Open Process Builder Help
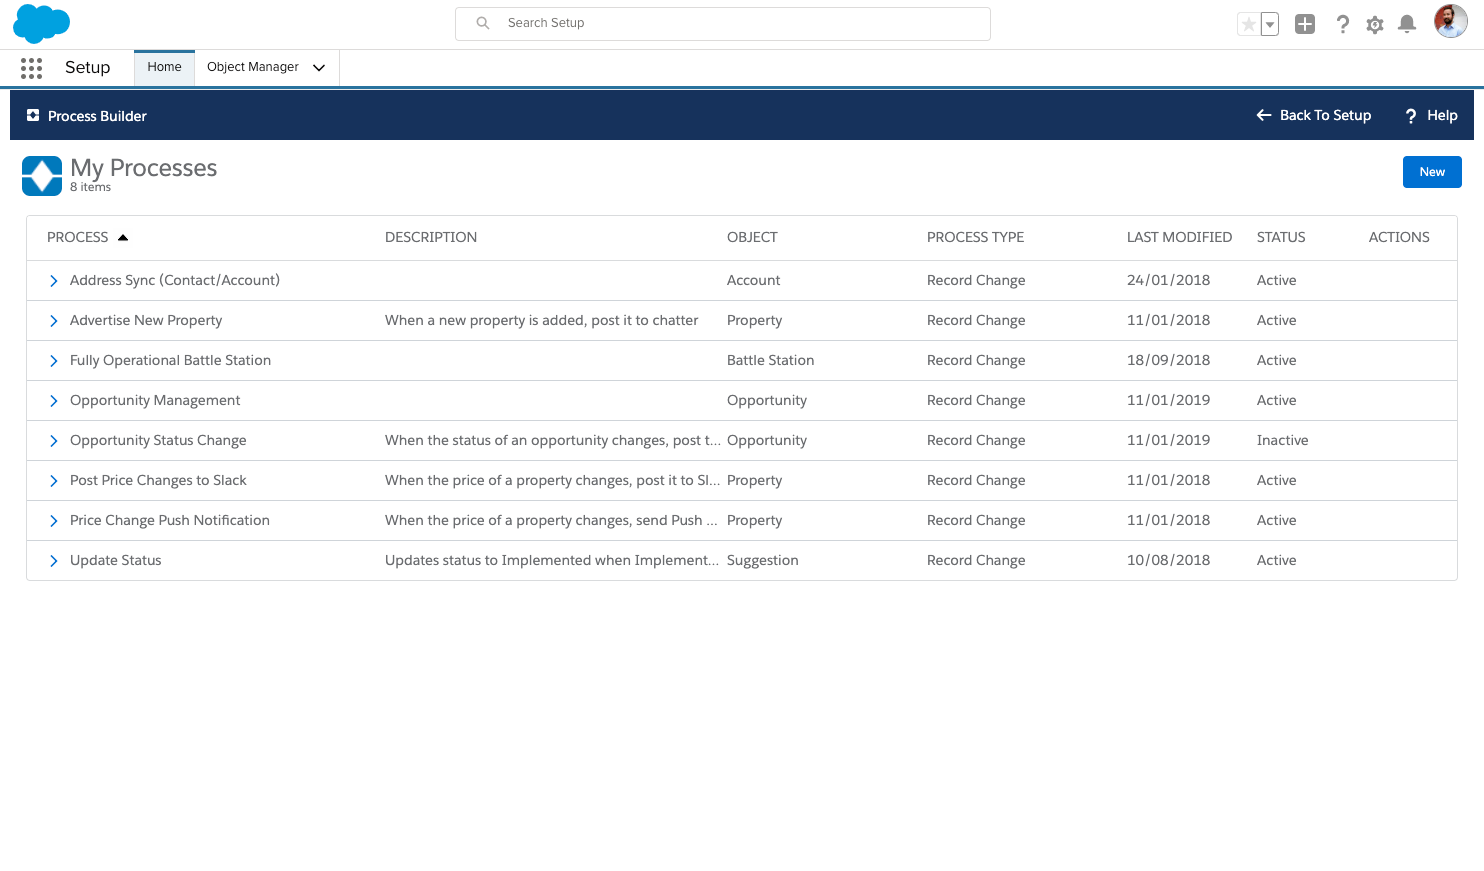The height and width of the screenshot is (871, 1484). click(x=1431, y=116)
